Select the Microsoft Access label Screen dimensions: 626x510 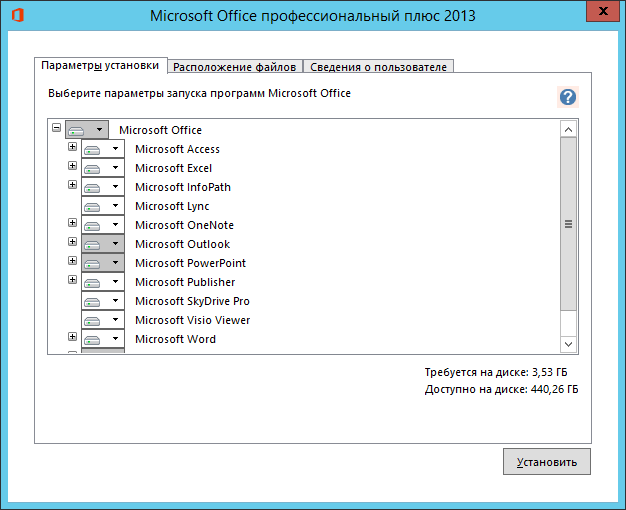pyautogui.click(x=177, y=149)
